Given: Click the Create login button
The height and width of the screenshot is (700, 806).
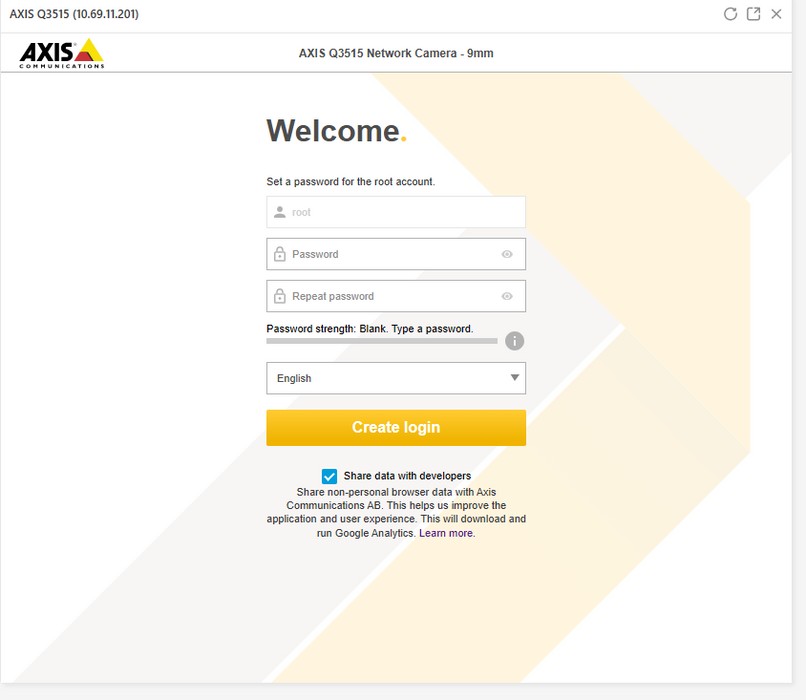Looking at the screenshot, I should (396, 428).
